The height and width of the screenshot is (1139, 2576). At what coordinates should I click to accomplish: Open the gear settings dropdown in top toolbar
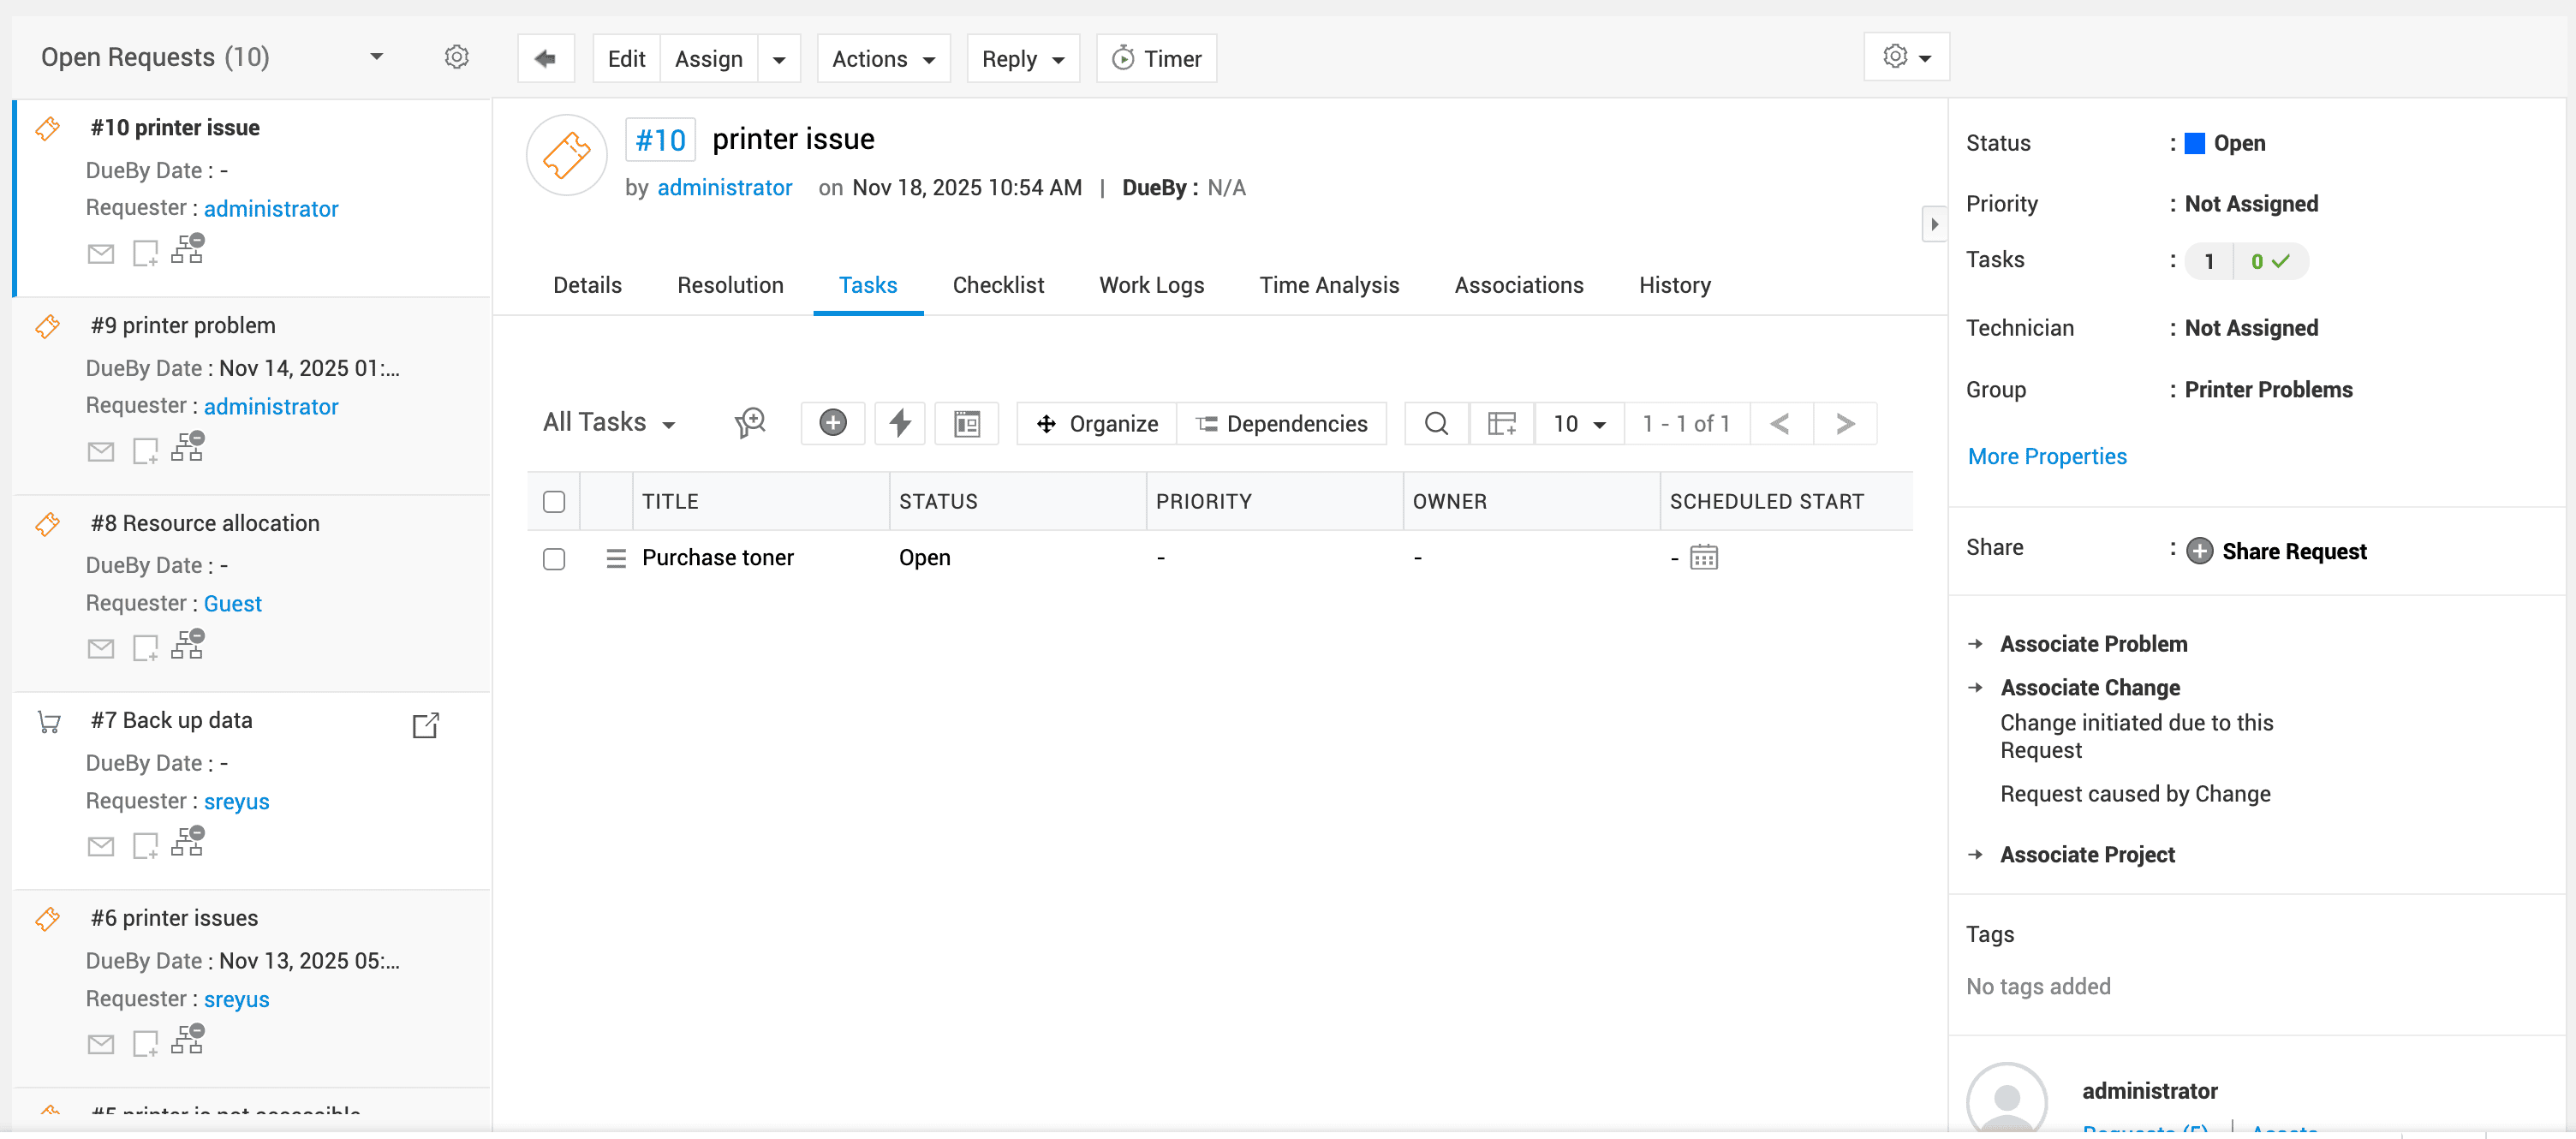click(1906, 57)
